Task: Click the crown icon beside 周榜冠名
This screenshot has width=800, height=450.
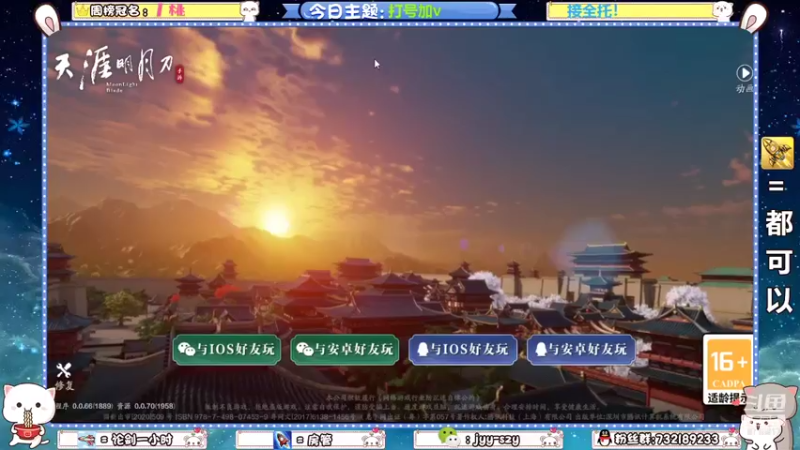Action: [81, 10]
